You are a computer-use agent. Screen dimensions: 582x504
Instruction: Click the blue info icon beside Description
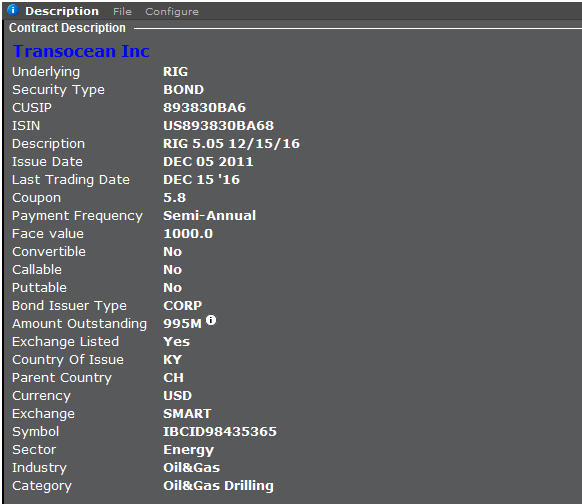point(13,10)
